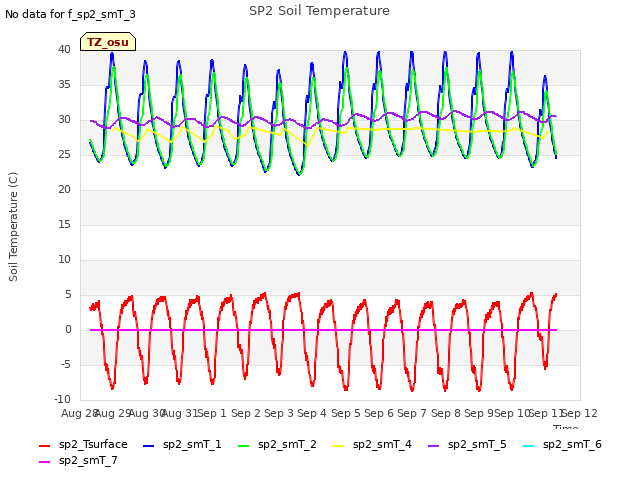Click the 'No data for f_sp2_smT_3' message
640x480 pixels.
[x=70, y=14]
